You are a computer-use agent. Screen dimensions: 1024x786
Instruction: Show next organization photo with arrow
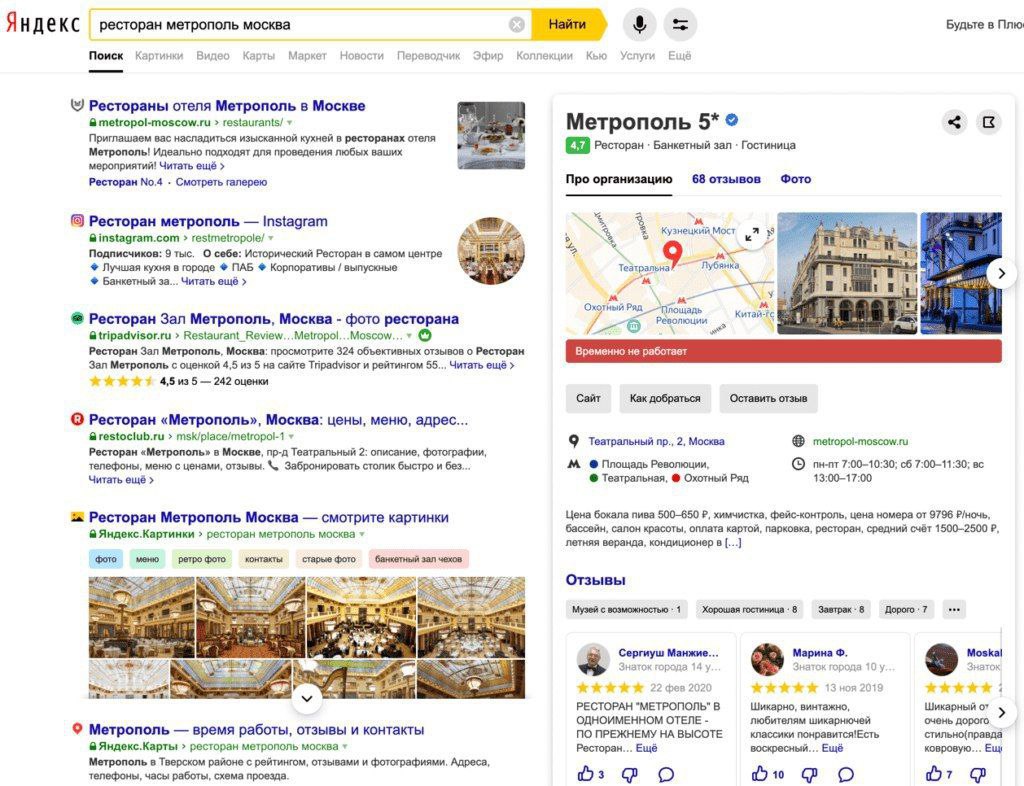1001,273
